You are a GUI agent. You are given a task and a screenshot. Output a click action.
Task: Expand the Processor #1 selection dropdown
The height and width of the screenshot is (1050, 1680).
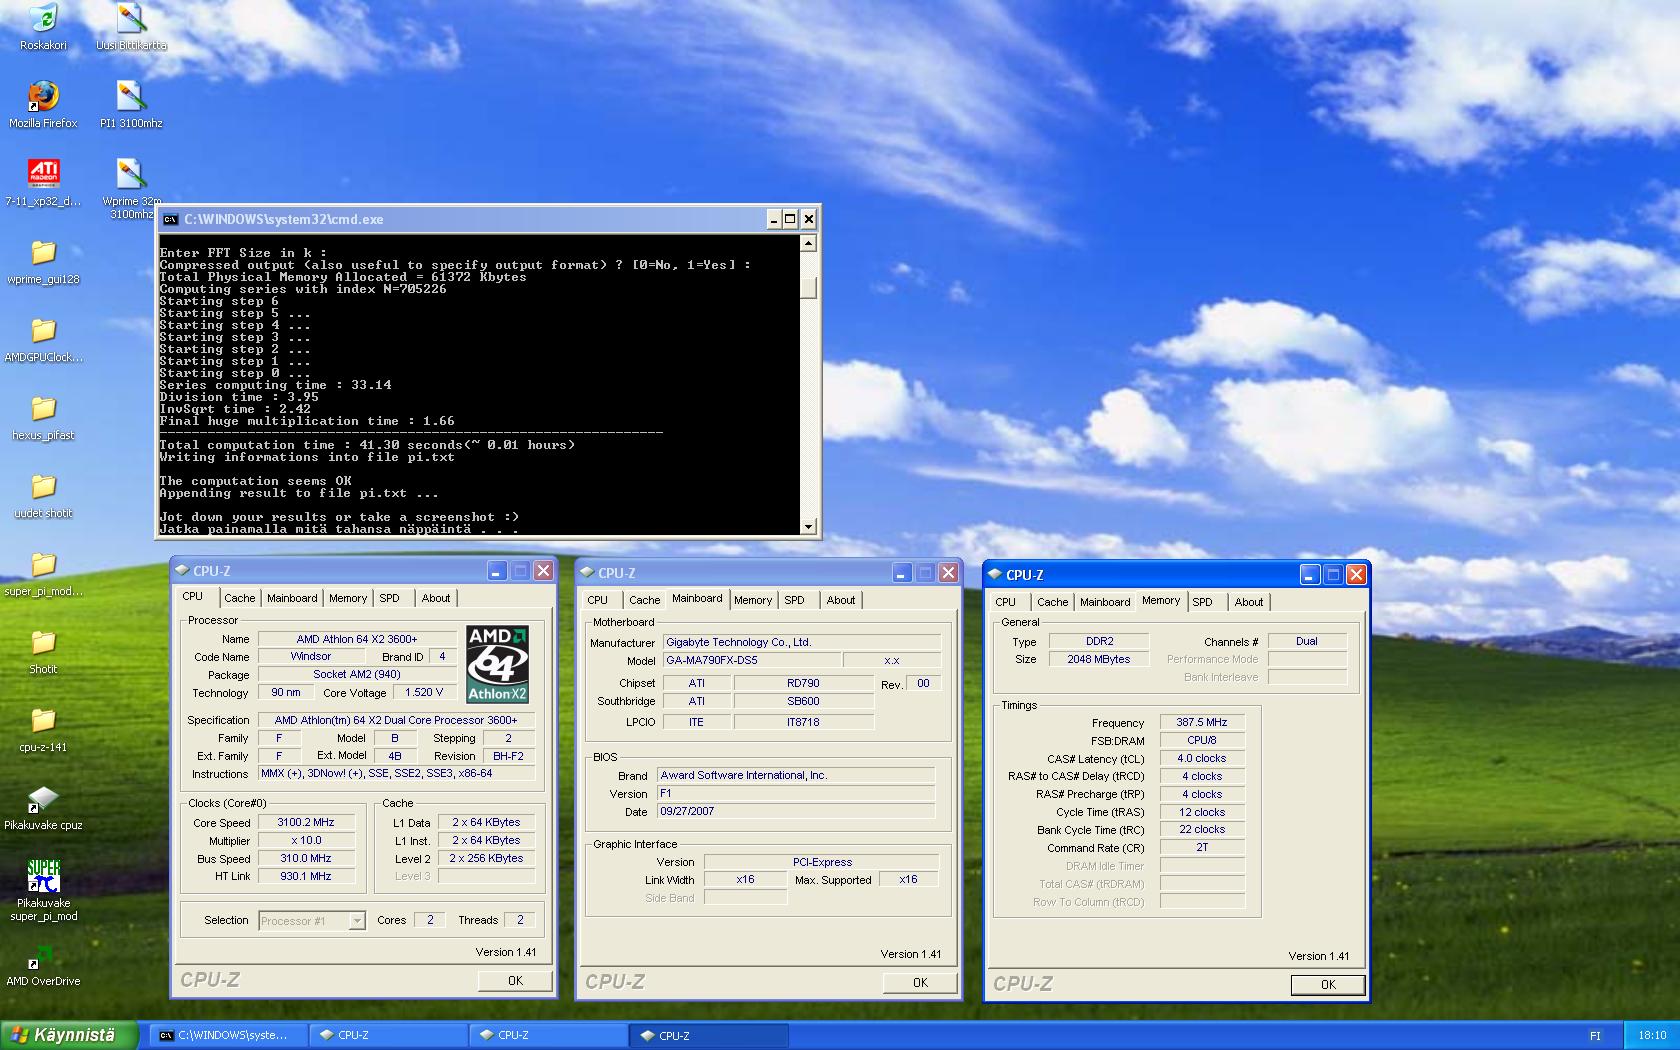coord(357,921)
